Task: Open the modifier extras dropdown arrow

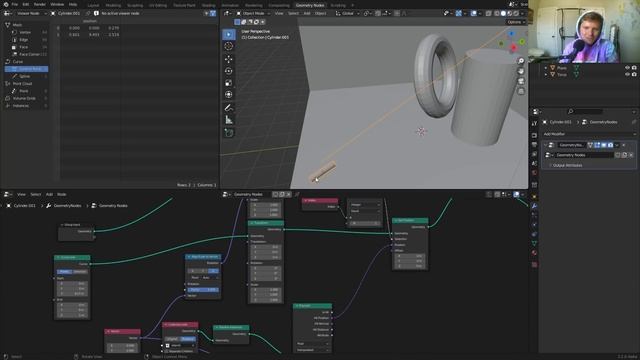Action: [x=617, y=145]
